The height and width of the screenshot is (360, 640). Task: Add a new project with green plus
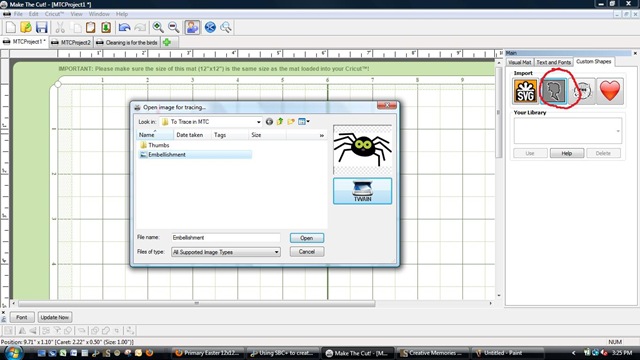click(x=167, y=42)
